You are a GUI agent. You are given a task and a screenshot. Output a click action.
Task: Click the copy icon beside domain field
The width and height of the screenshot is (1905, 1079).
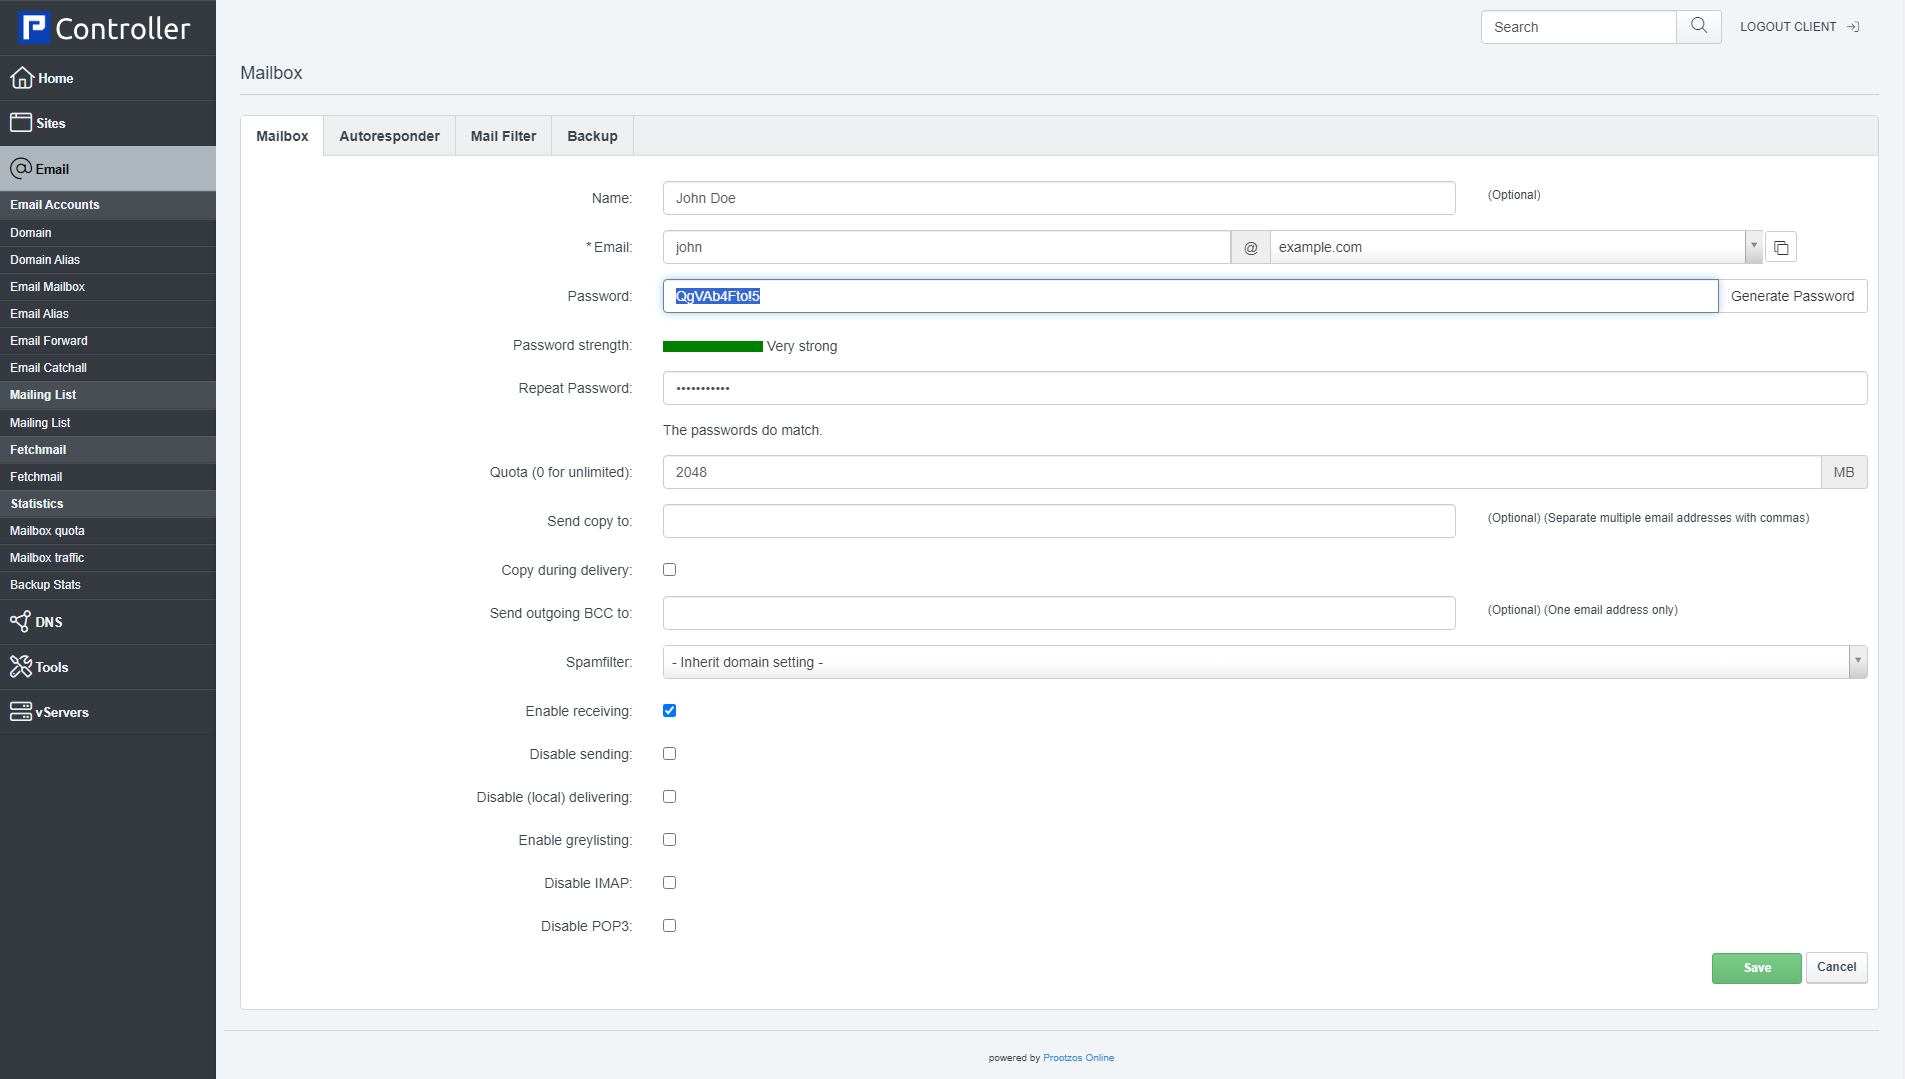coord(1781,247)
